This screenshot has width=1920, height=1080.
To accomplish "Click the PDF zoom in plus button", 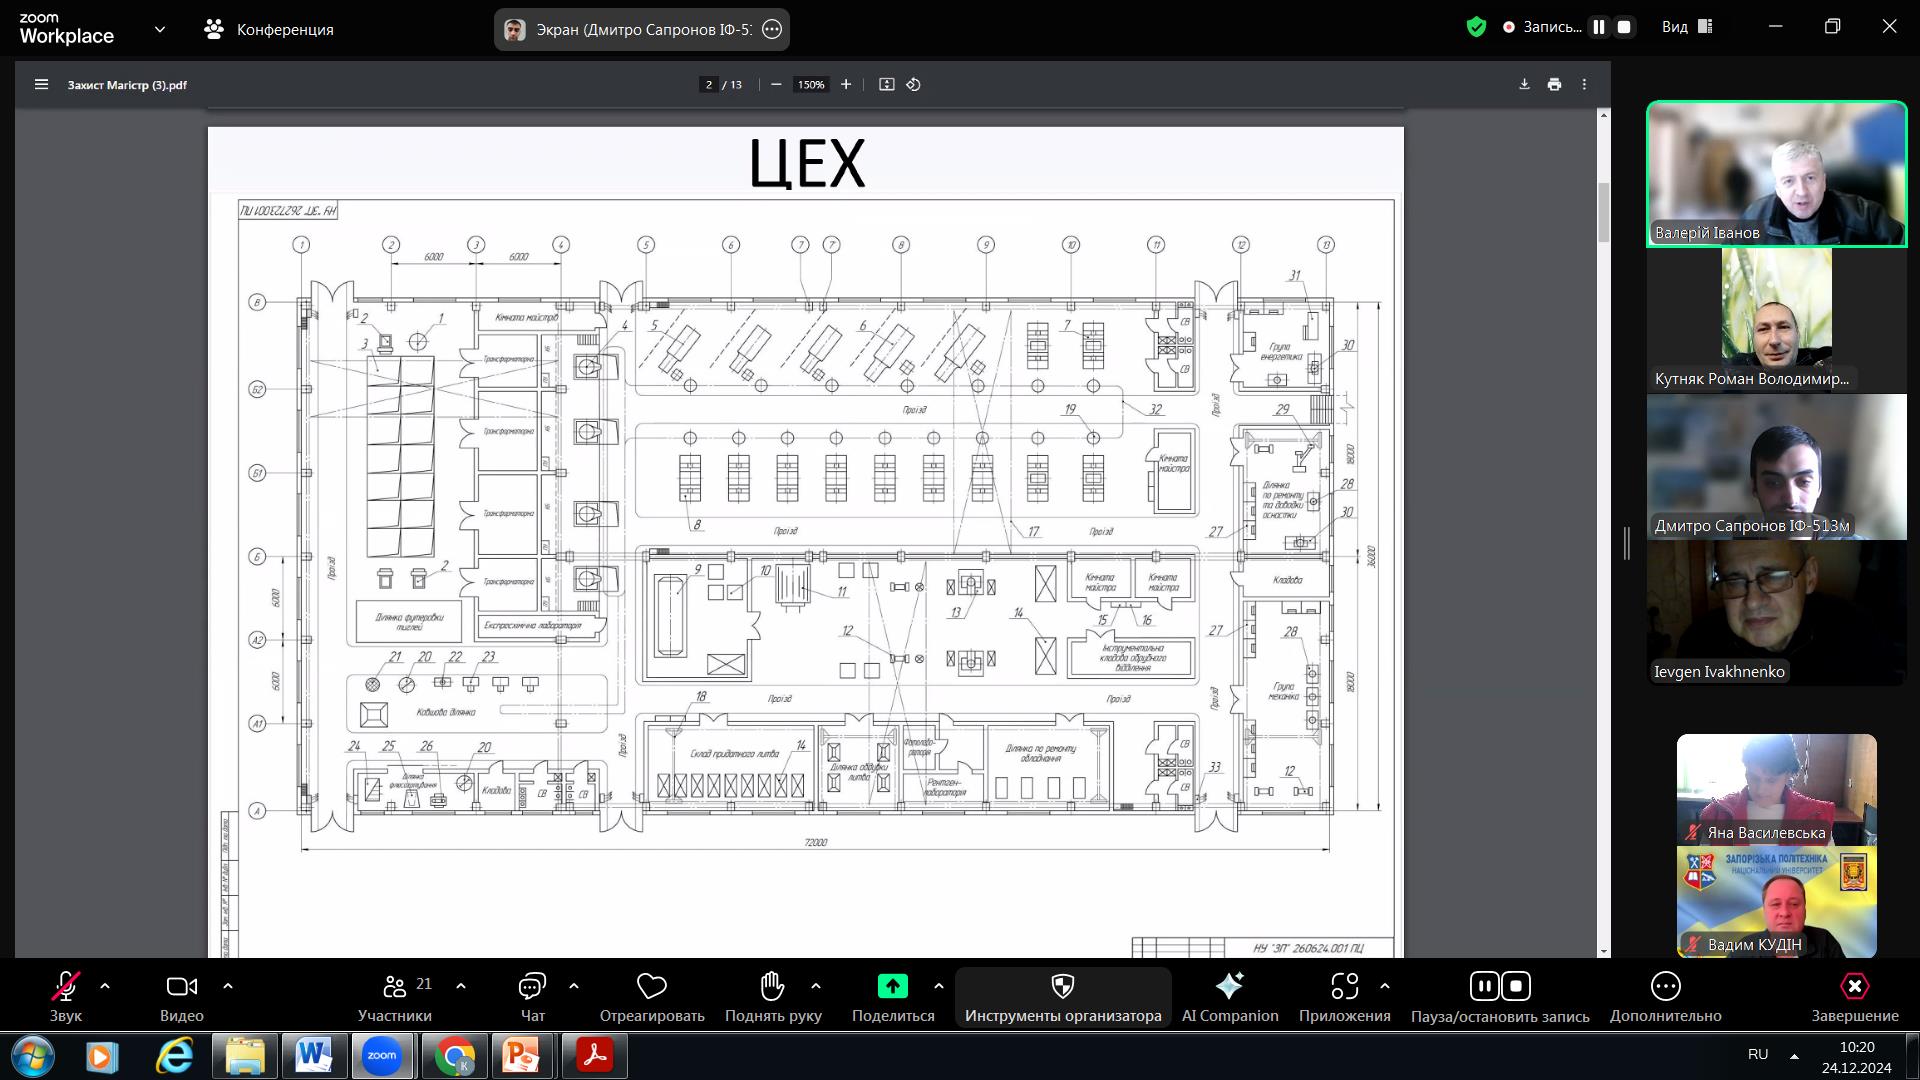I will (x=846, y=85).
